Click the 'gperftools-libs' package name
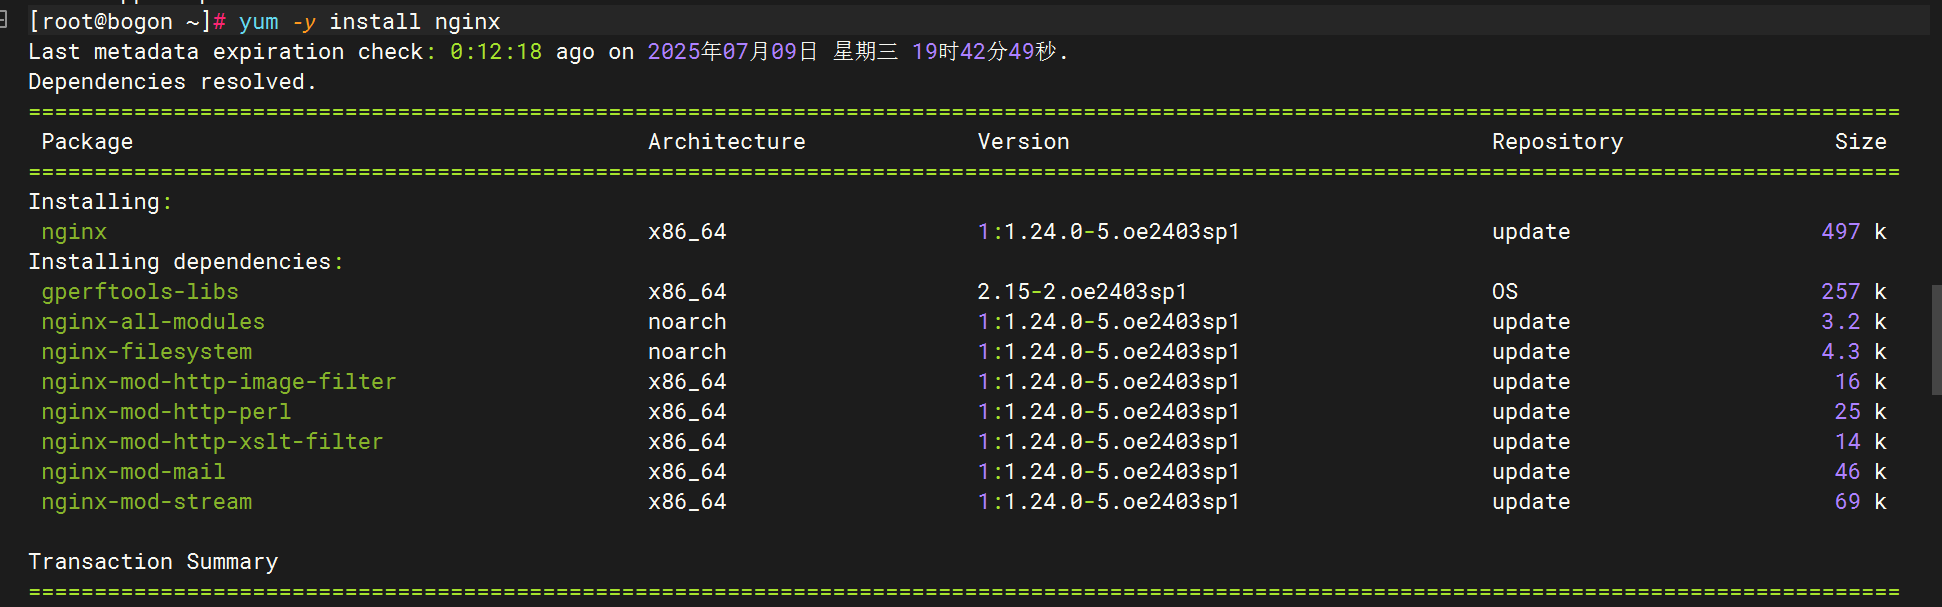This screenshot has height=607, width=1942. [x=140, y=292]
